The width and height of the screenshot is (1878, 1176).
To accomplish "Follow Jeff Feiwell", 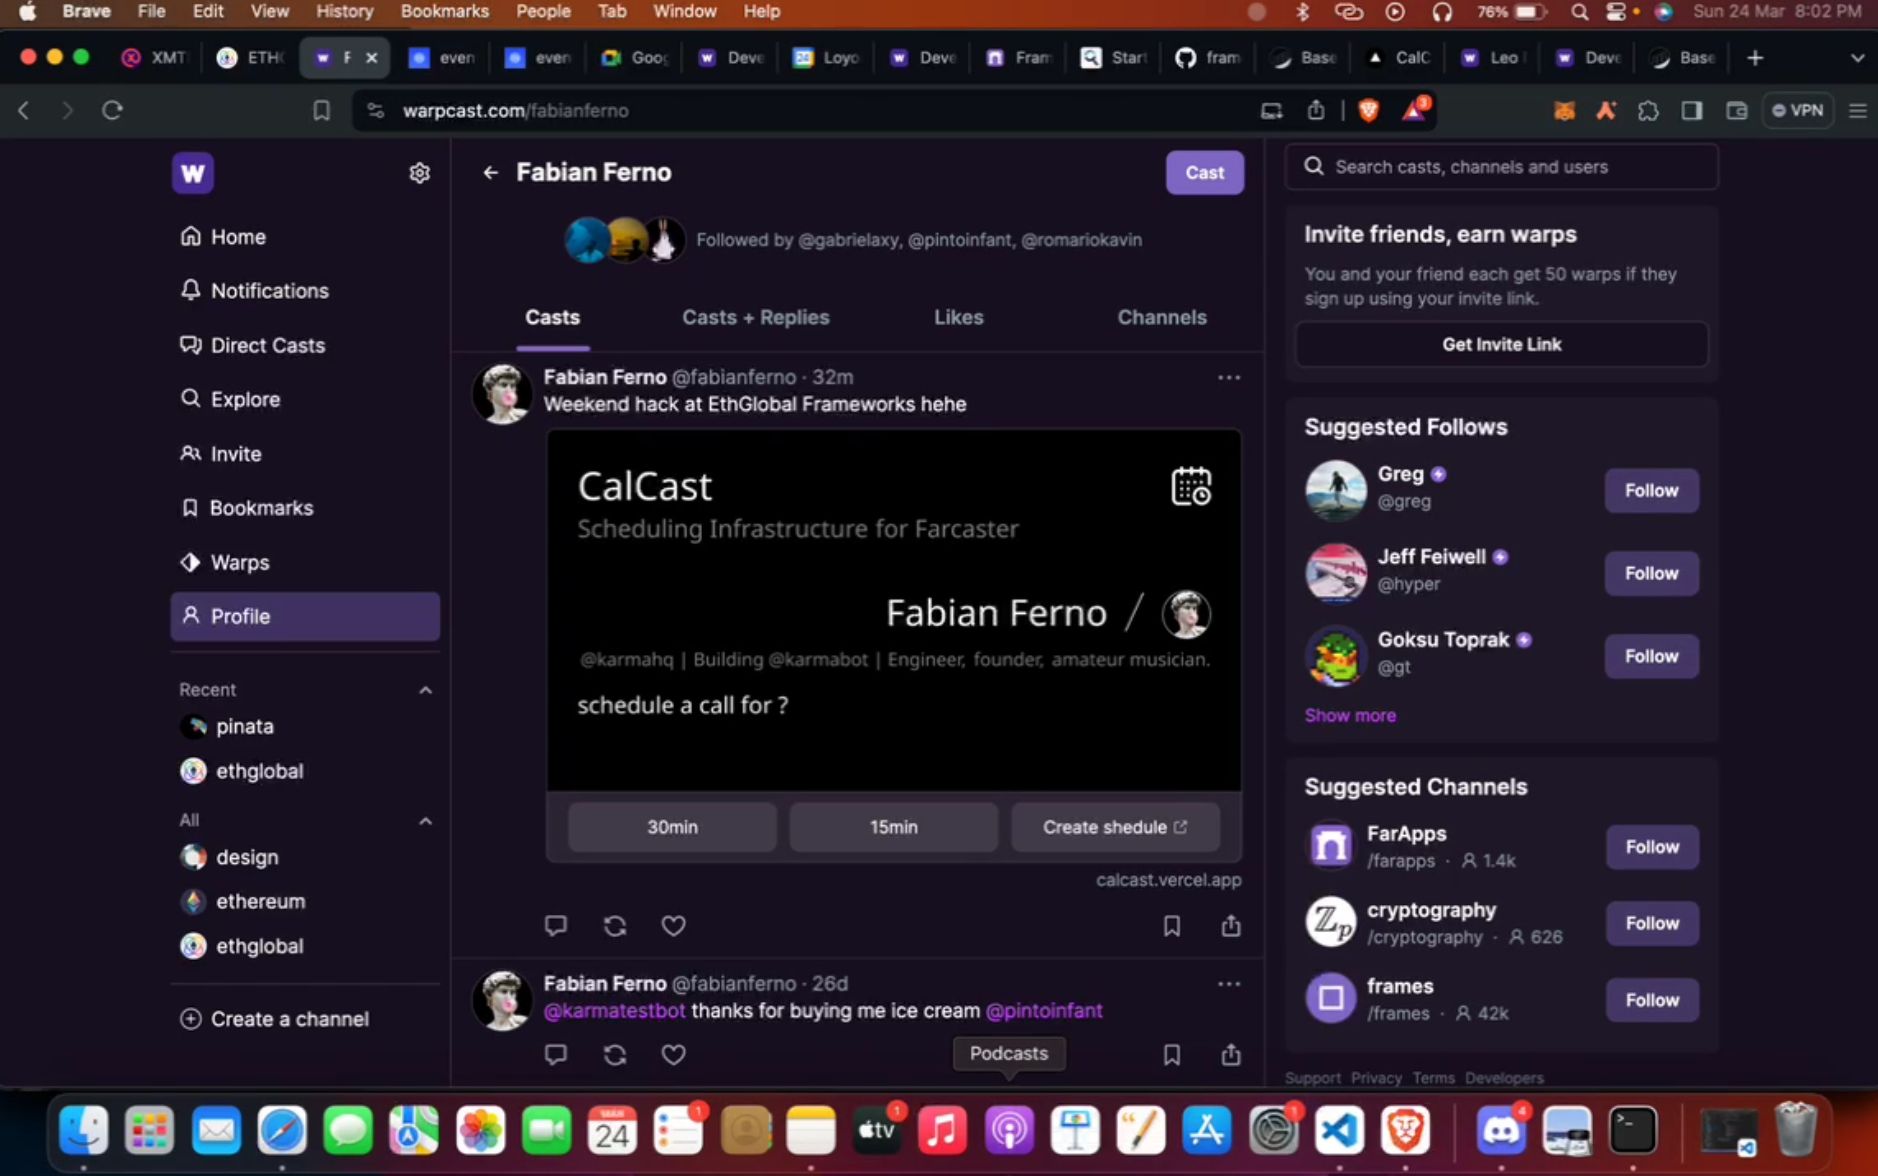I will [1651, 573].
